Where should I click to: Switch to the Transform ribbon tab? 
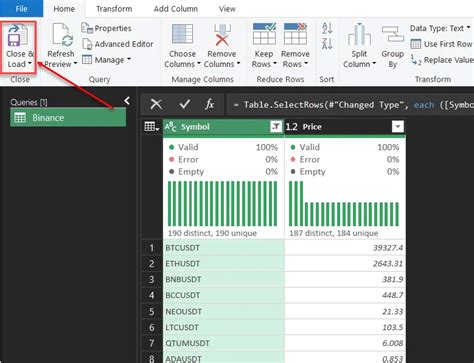point(114,9)
